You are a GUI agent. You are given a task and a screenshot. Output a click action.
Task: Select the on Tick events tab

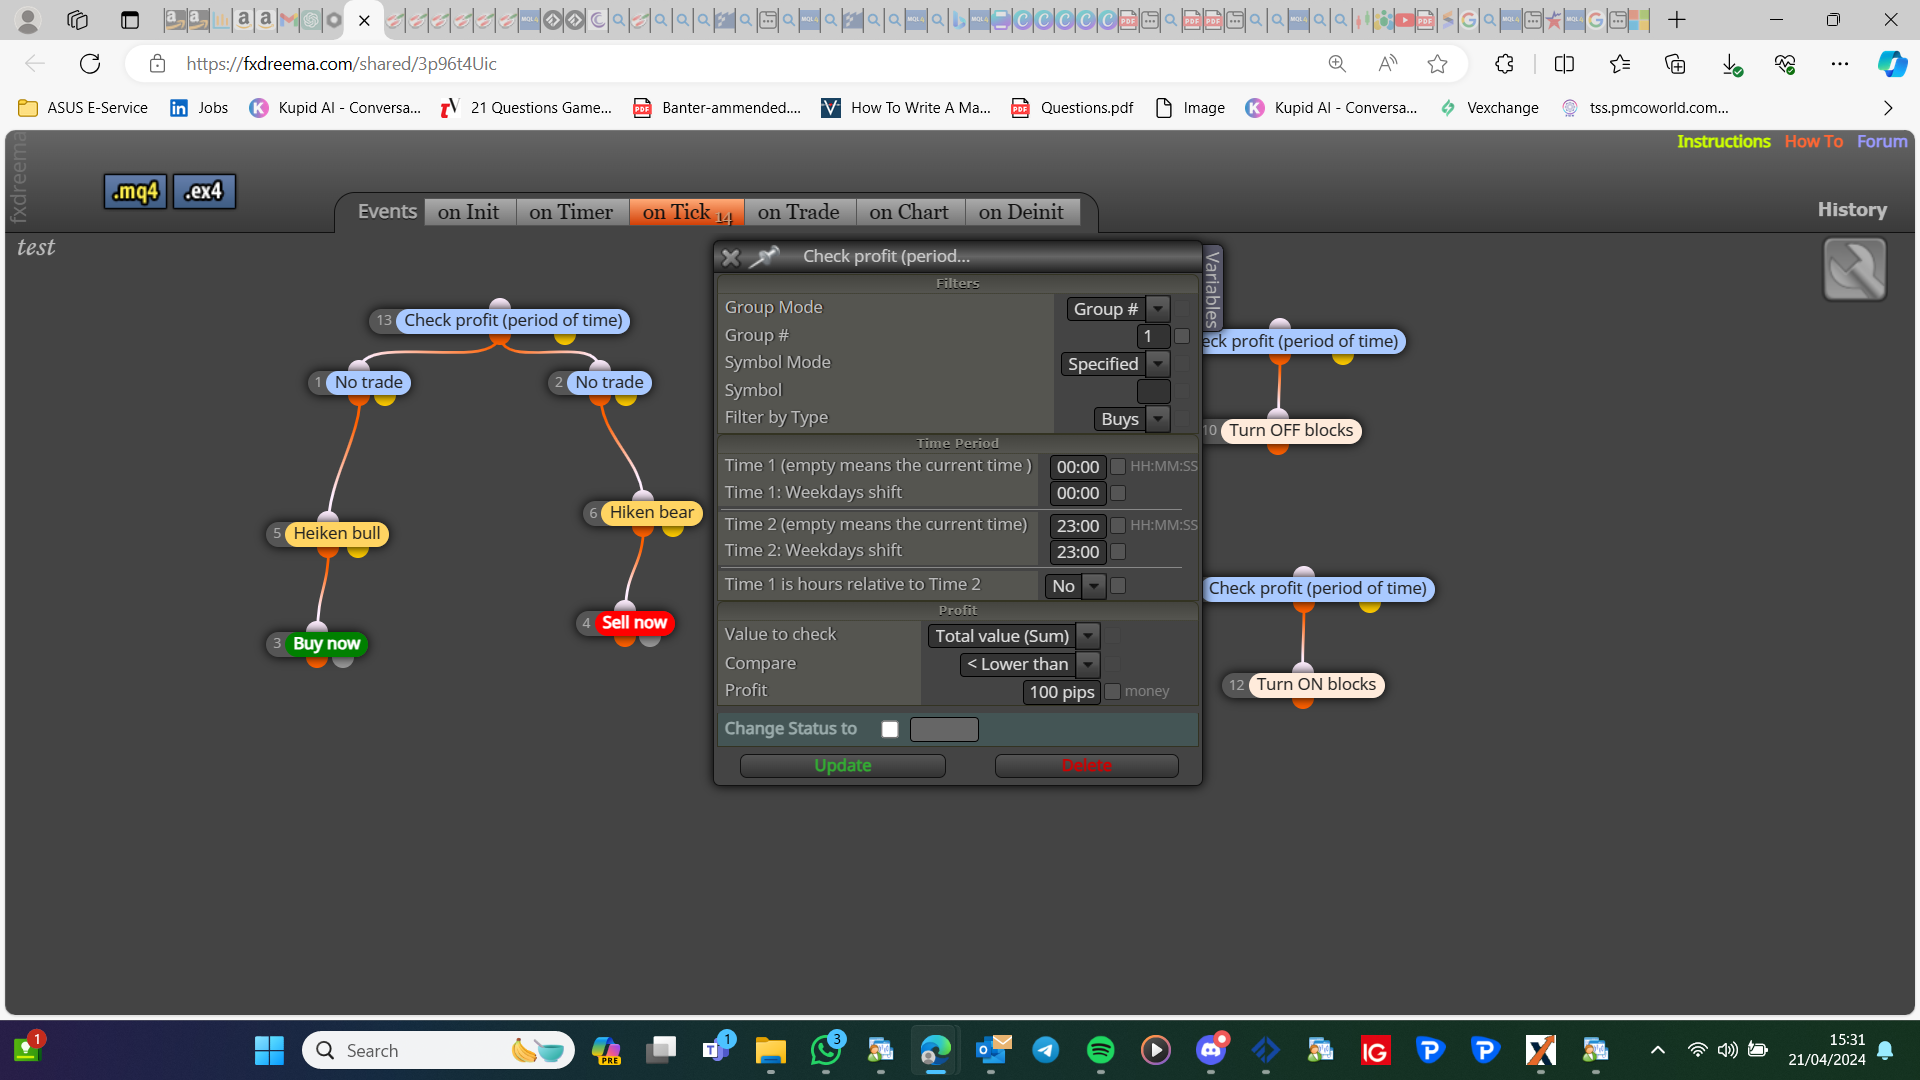pyautogui.click(x=687, y=212)
